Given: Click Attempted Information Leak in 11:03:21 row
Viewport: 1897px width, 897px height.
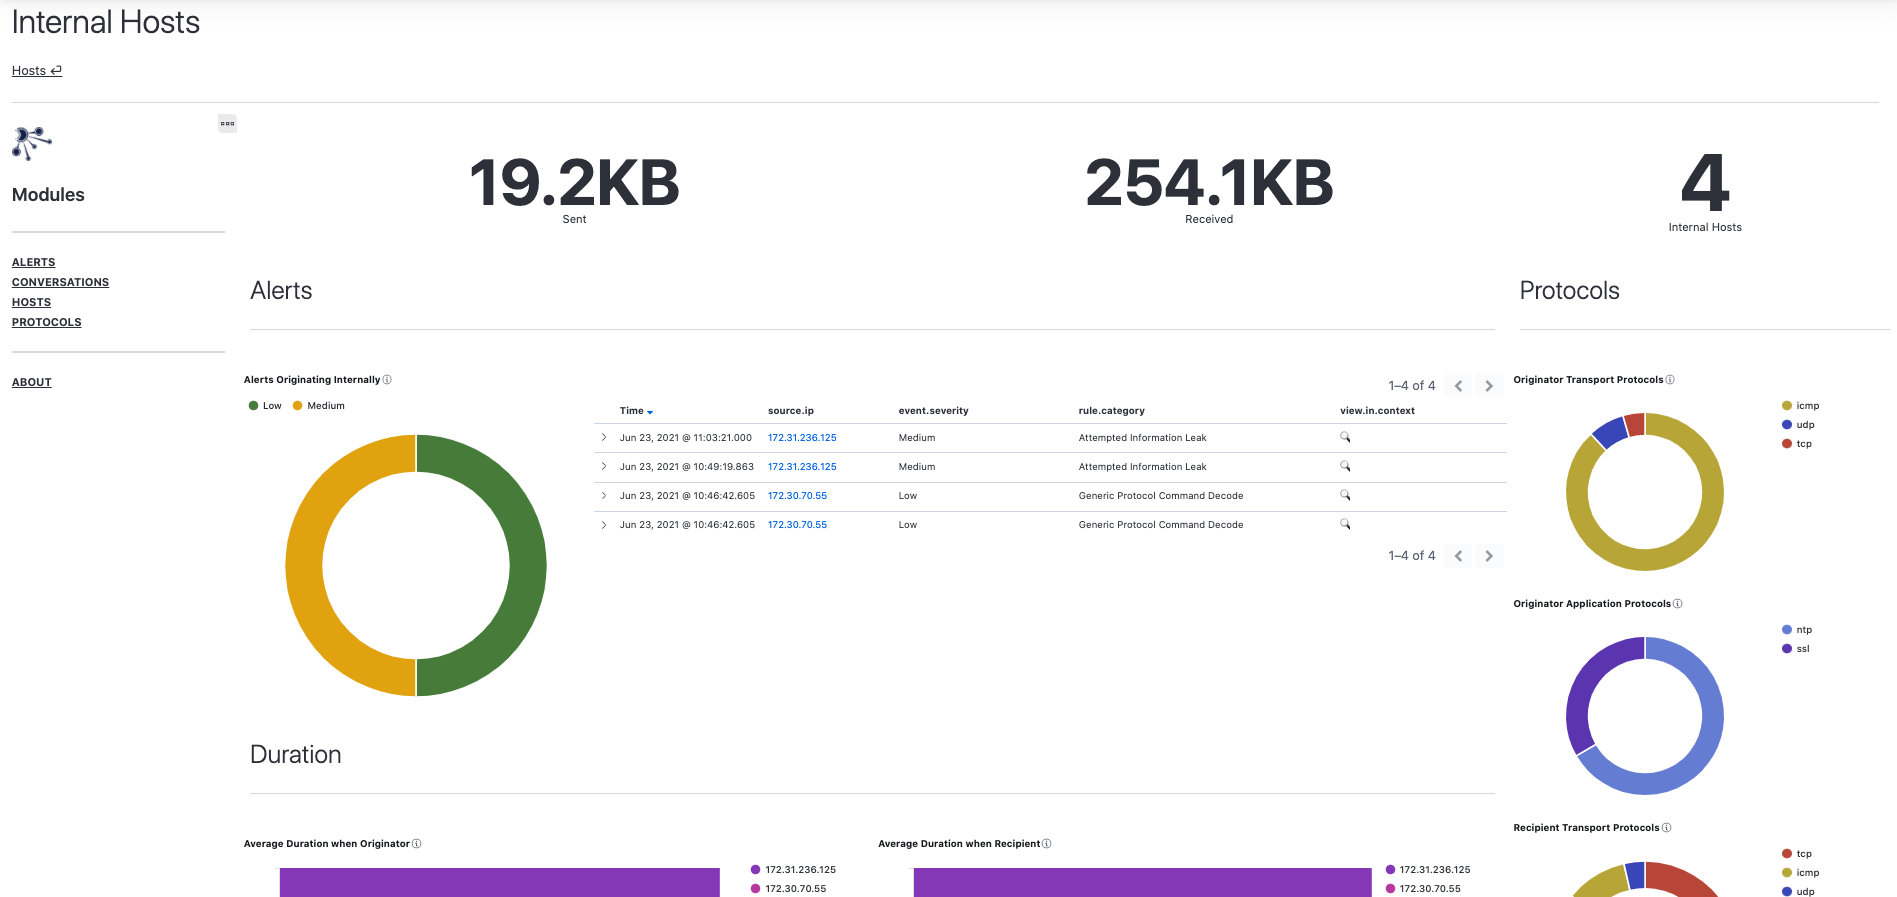Looking at the screenshot, I should point(1142,438).
